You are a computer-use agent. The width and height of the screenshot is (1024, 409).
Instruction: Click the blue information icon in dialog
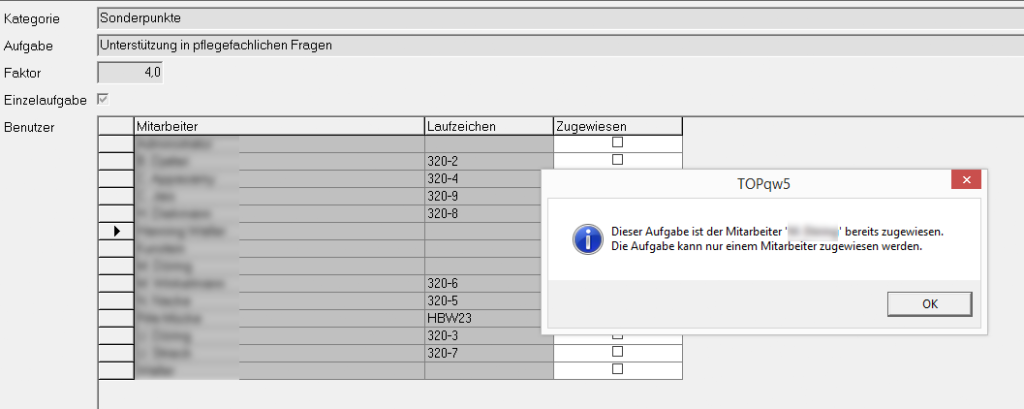click(585, 239)
